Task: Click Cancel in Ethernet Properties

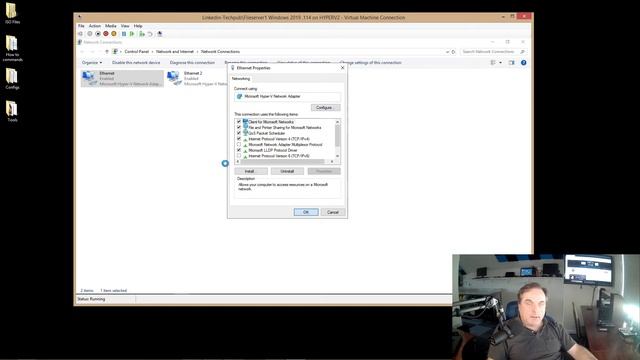Action: click(x=333, y=212)
